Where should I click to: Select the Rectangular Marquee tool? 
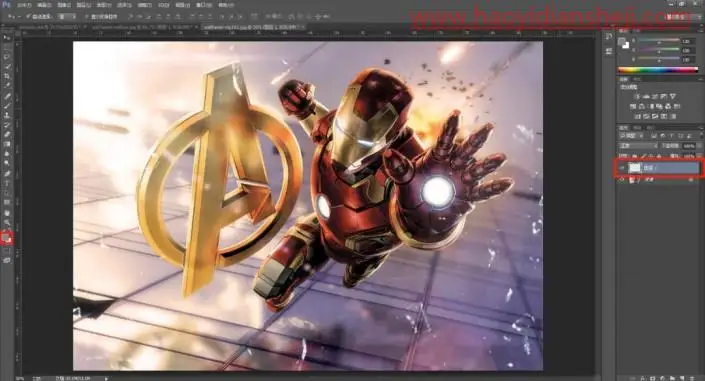(7, 48)
